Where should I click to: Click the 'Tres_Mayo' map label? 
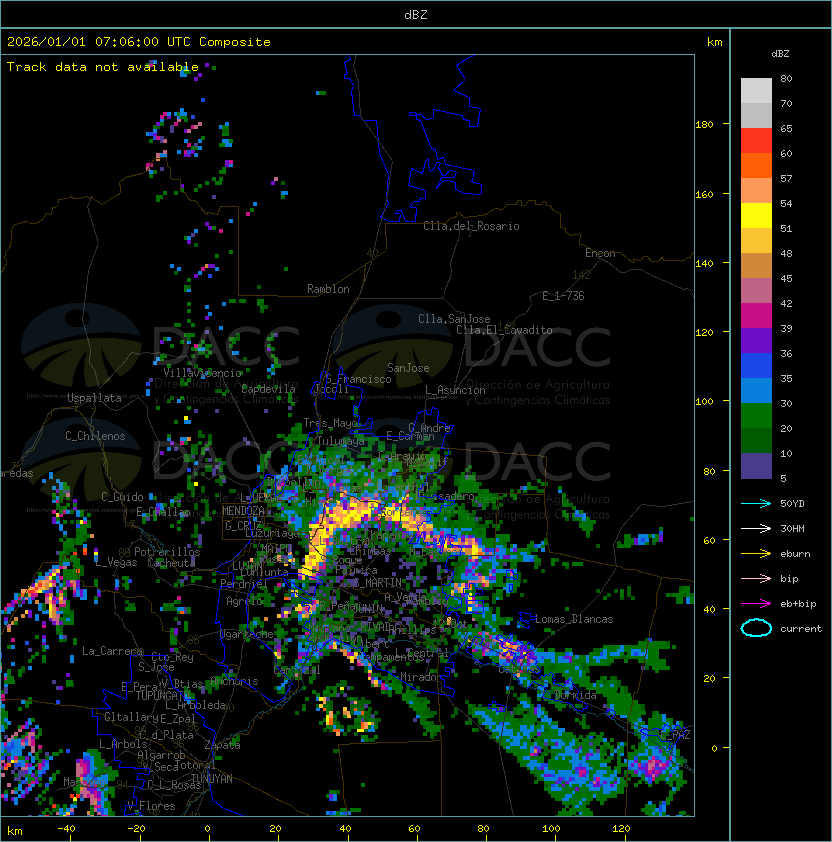[x=331, y=423]
